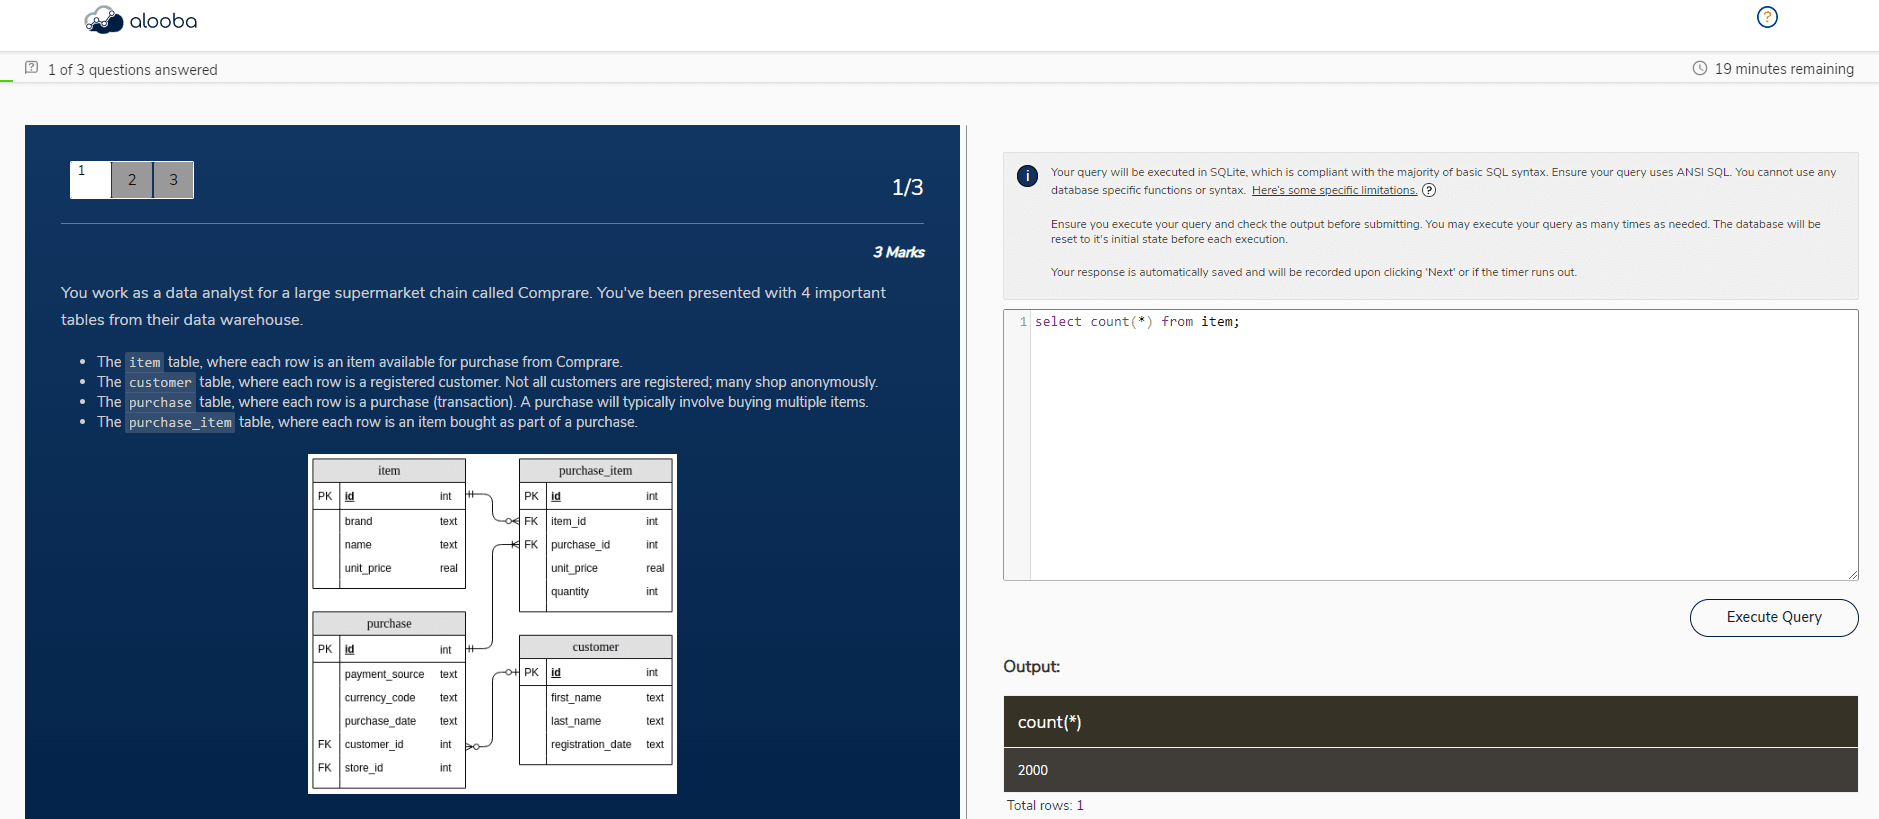Viewport: 1879px width, 819px height.
Task: Click the clock icon beside minutes remaining
Action: click(x=1699, y=68)
